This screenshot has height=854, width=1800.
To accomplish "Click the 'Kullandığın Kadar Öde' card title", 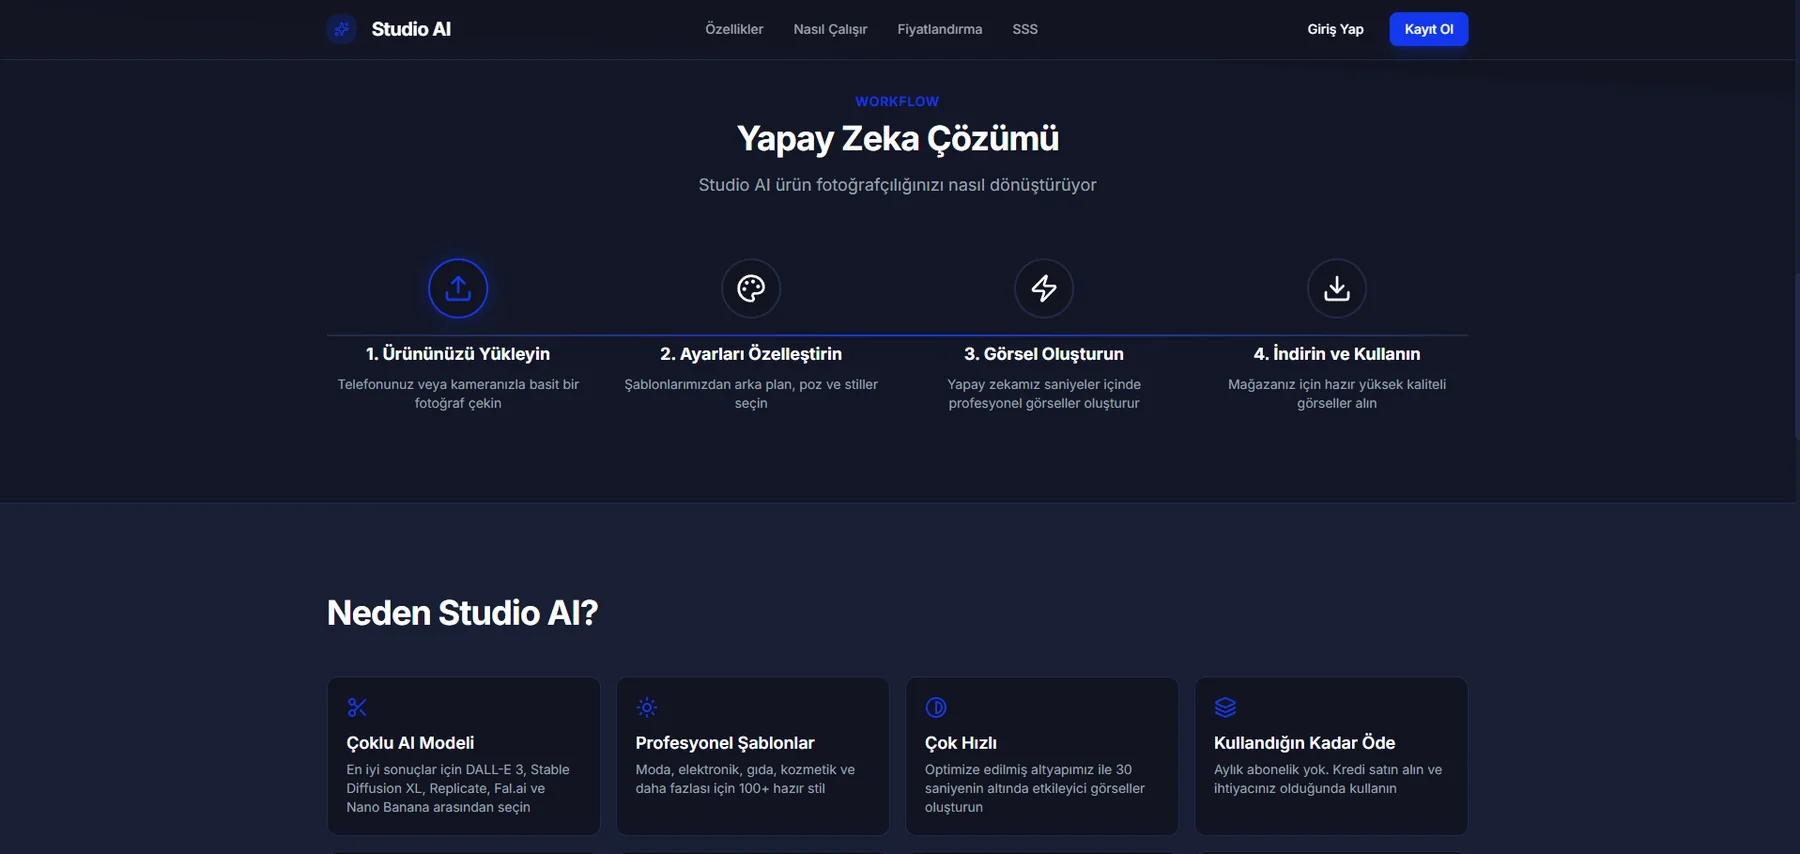I will (1304, 743).
